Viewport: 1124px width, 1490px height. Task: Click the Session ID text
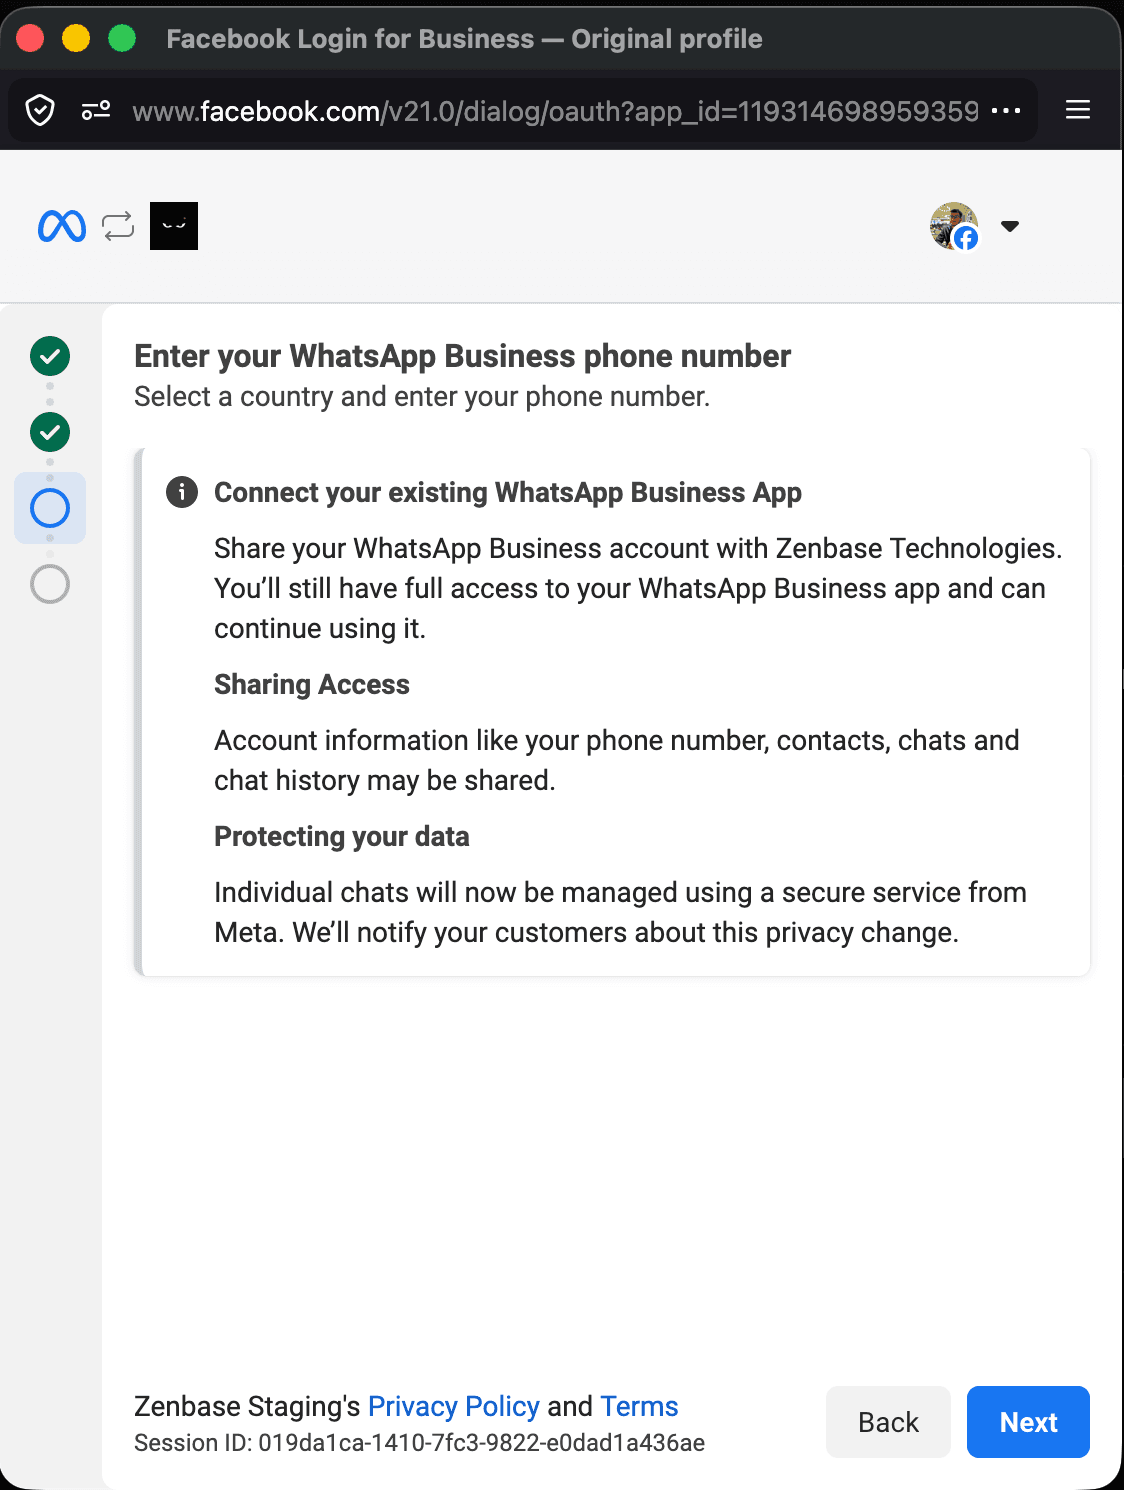point(420,1443)
